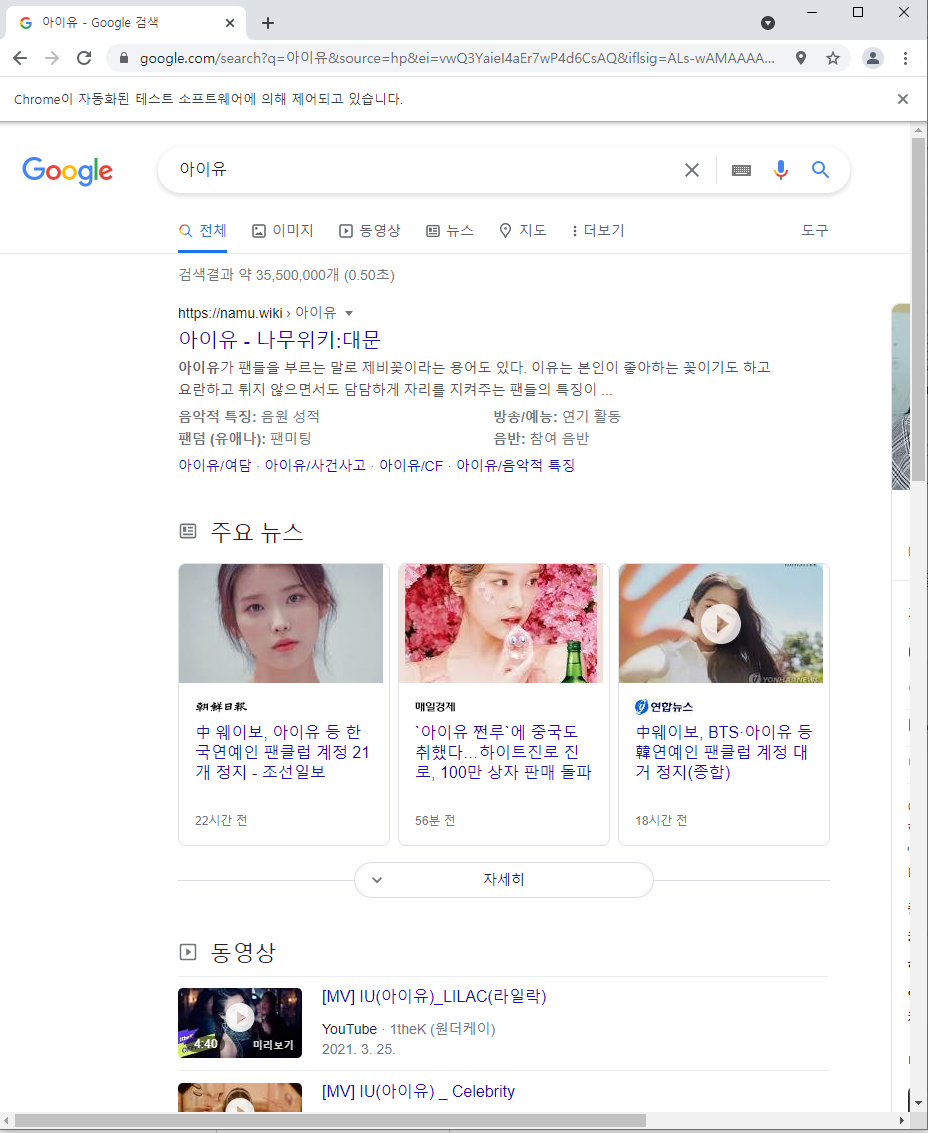Image resolution: width=928 pixels, height=1133 pixels.
Task: Open the 아이유/CF sitelink
Action: pyautogui.click(x=411, y=465)
